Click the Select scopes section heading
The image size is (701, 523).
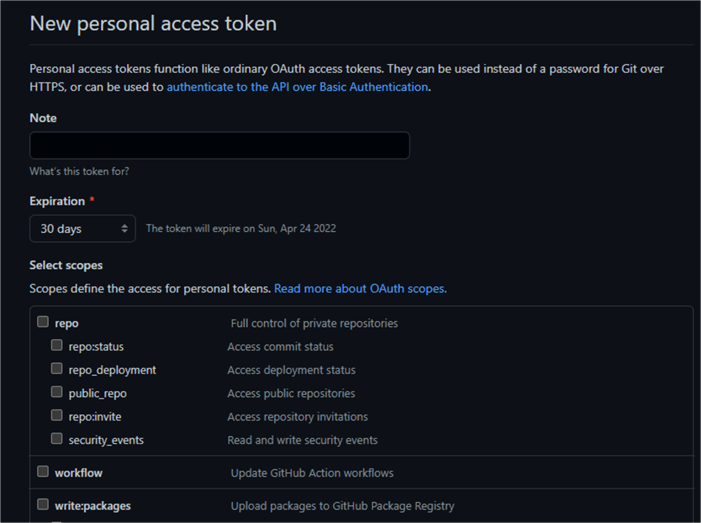pos(66,265)
